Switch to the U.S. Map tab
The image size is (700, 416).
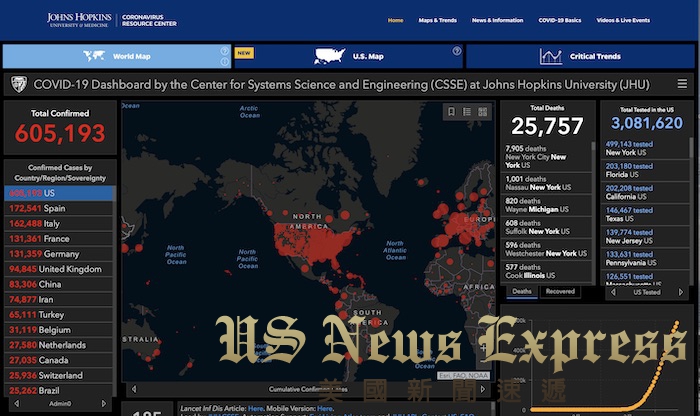(x=349, y=56)
